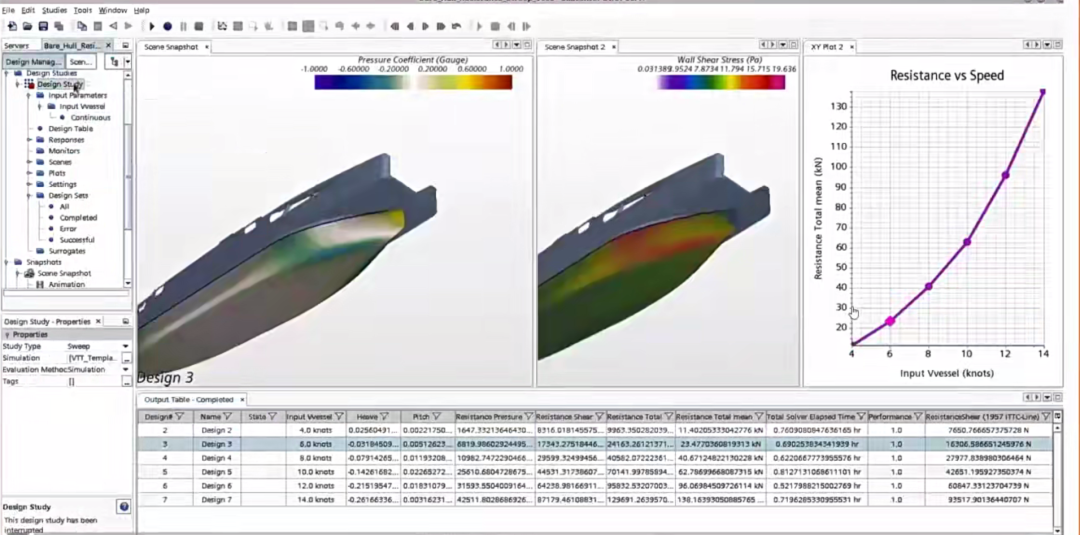Select the Design Manager button
Screen dimensions: 1080x535
(32, 62)
